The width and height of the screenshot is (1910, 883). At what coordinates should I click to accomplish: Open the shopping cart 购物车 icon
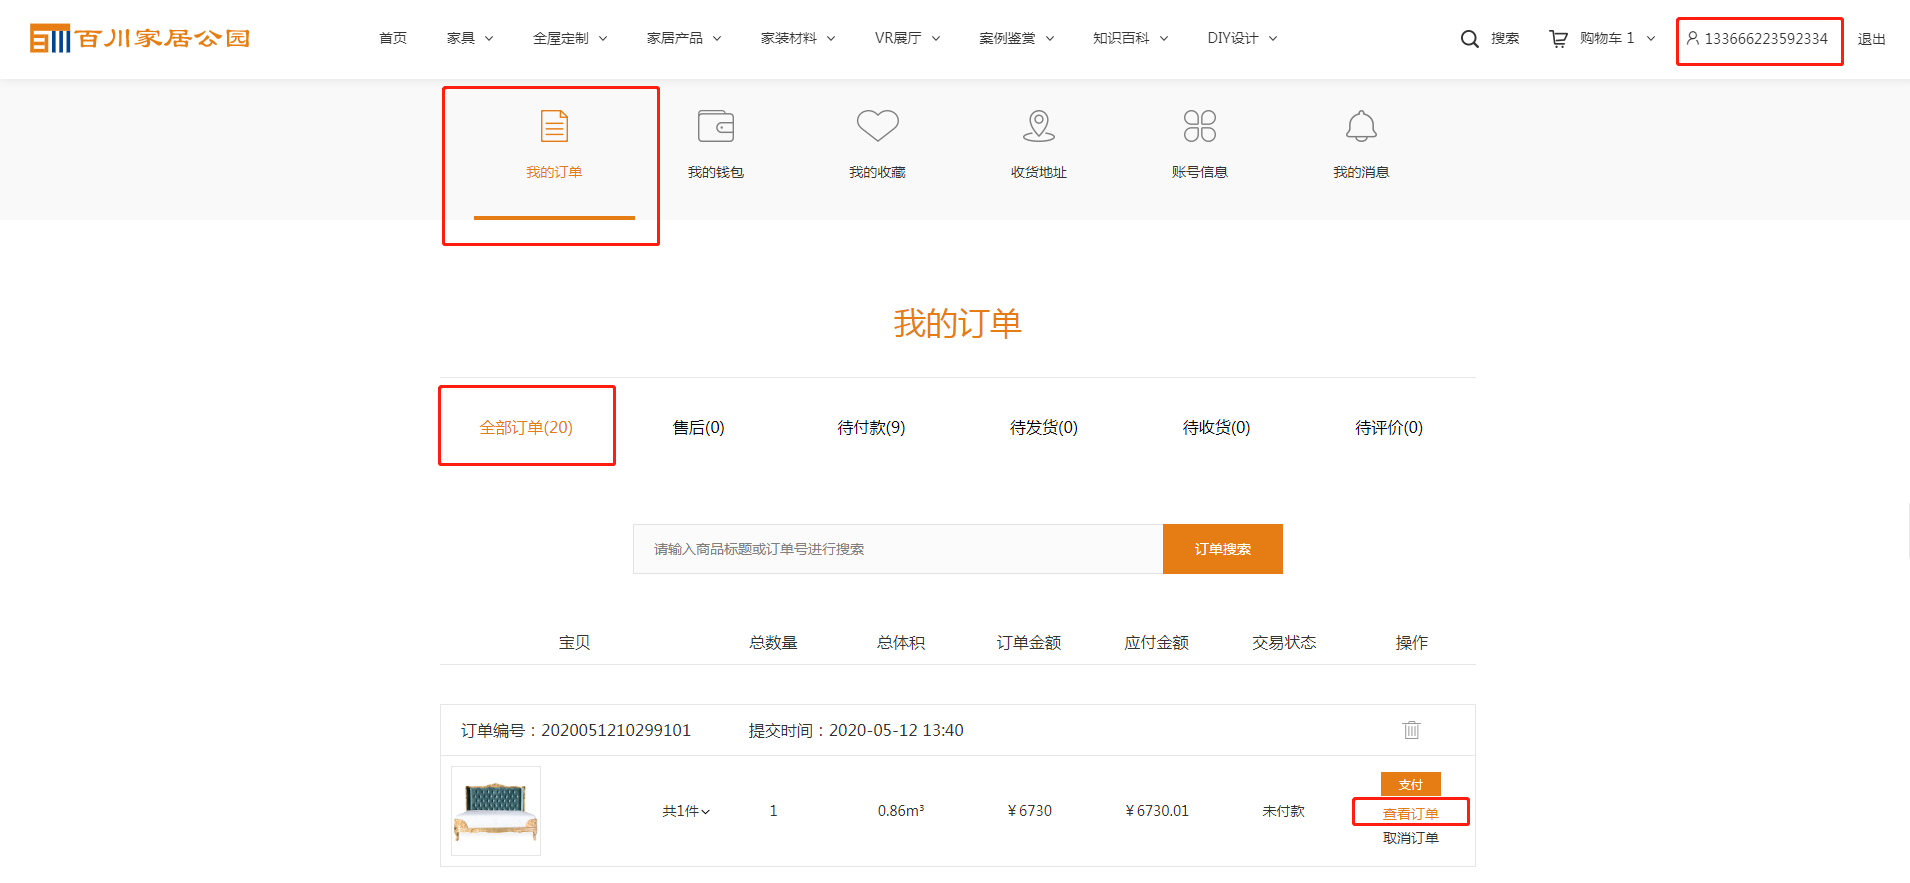[1558, 39]
